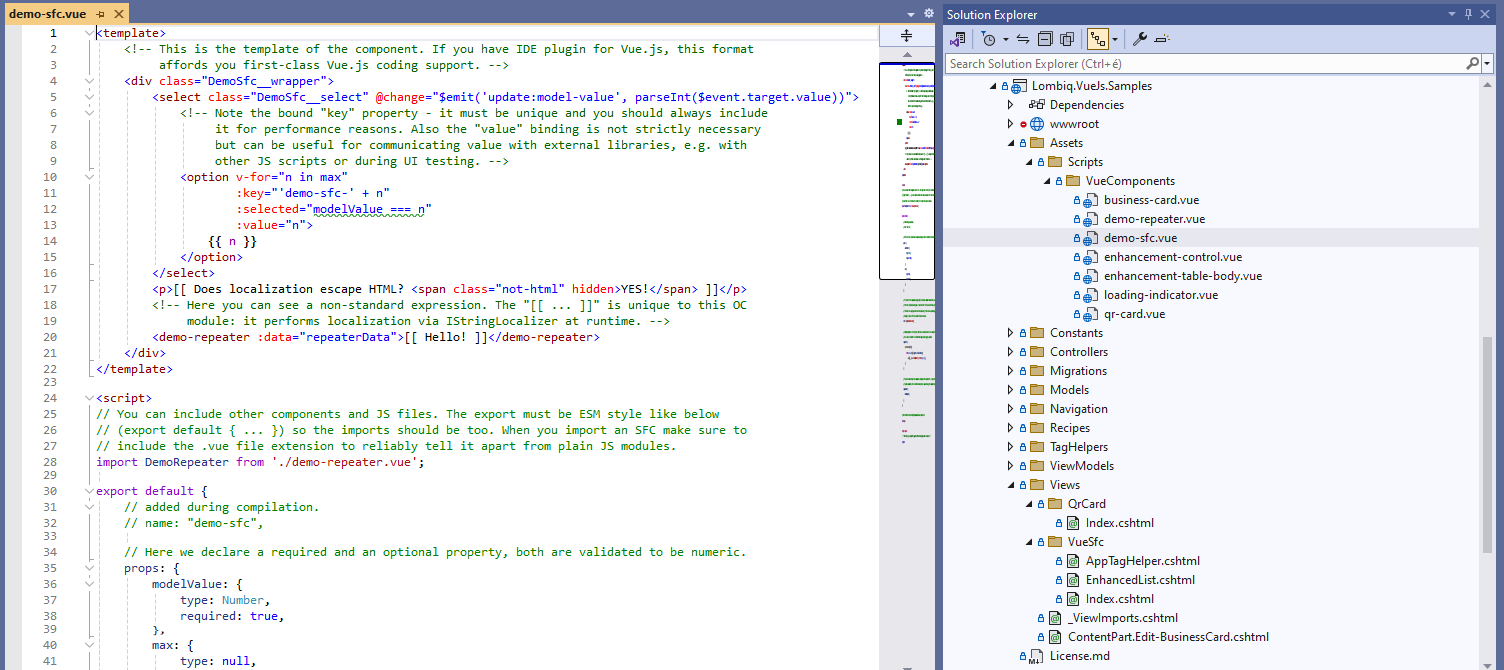The width and height of the screenshot is (1504, 670).
Task: Click the demo-sfc.vue file icon in tree
Action: pos(1090,238)
